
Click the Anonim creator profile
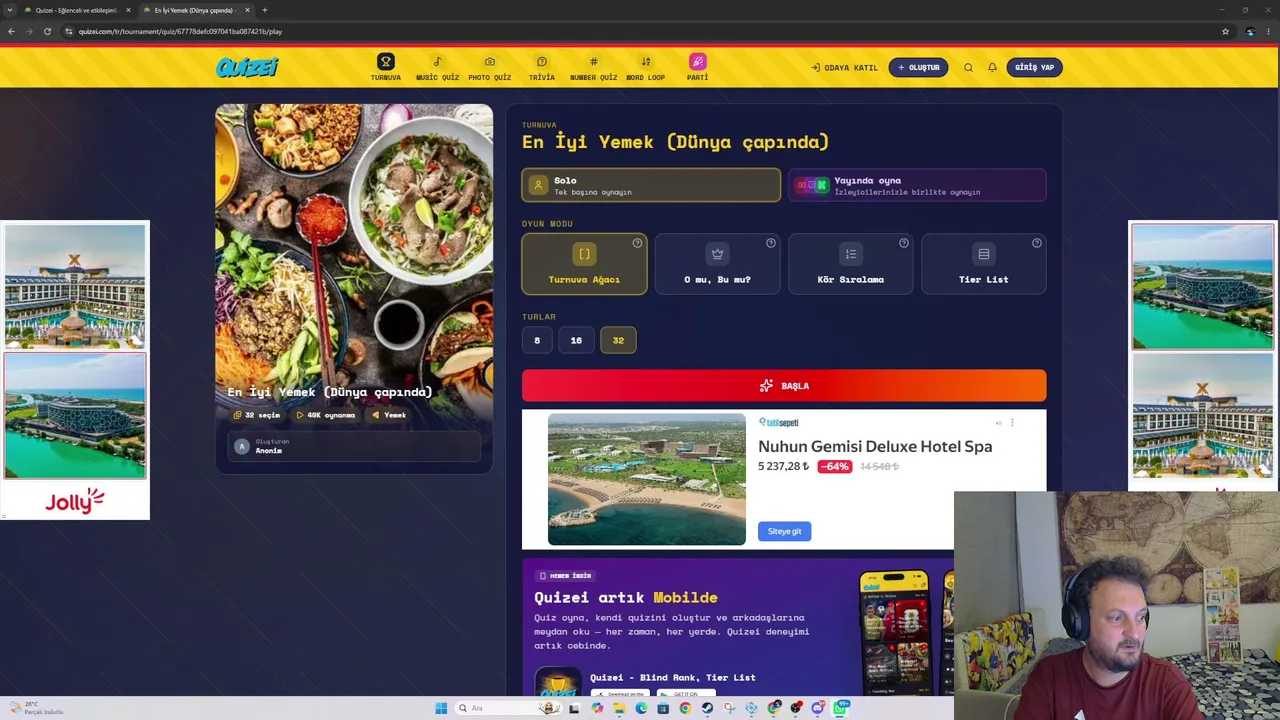354,446
